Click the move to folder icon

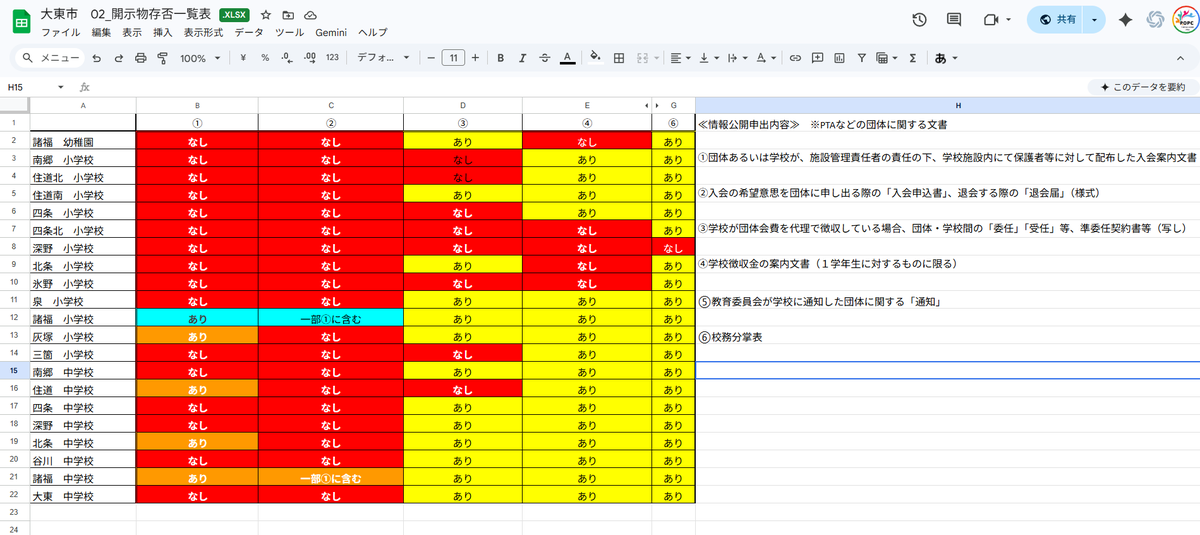288,15
